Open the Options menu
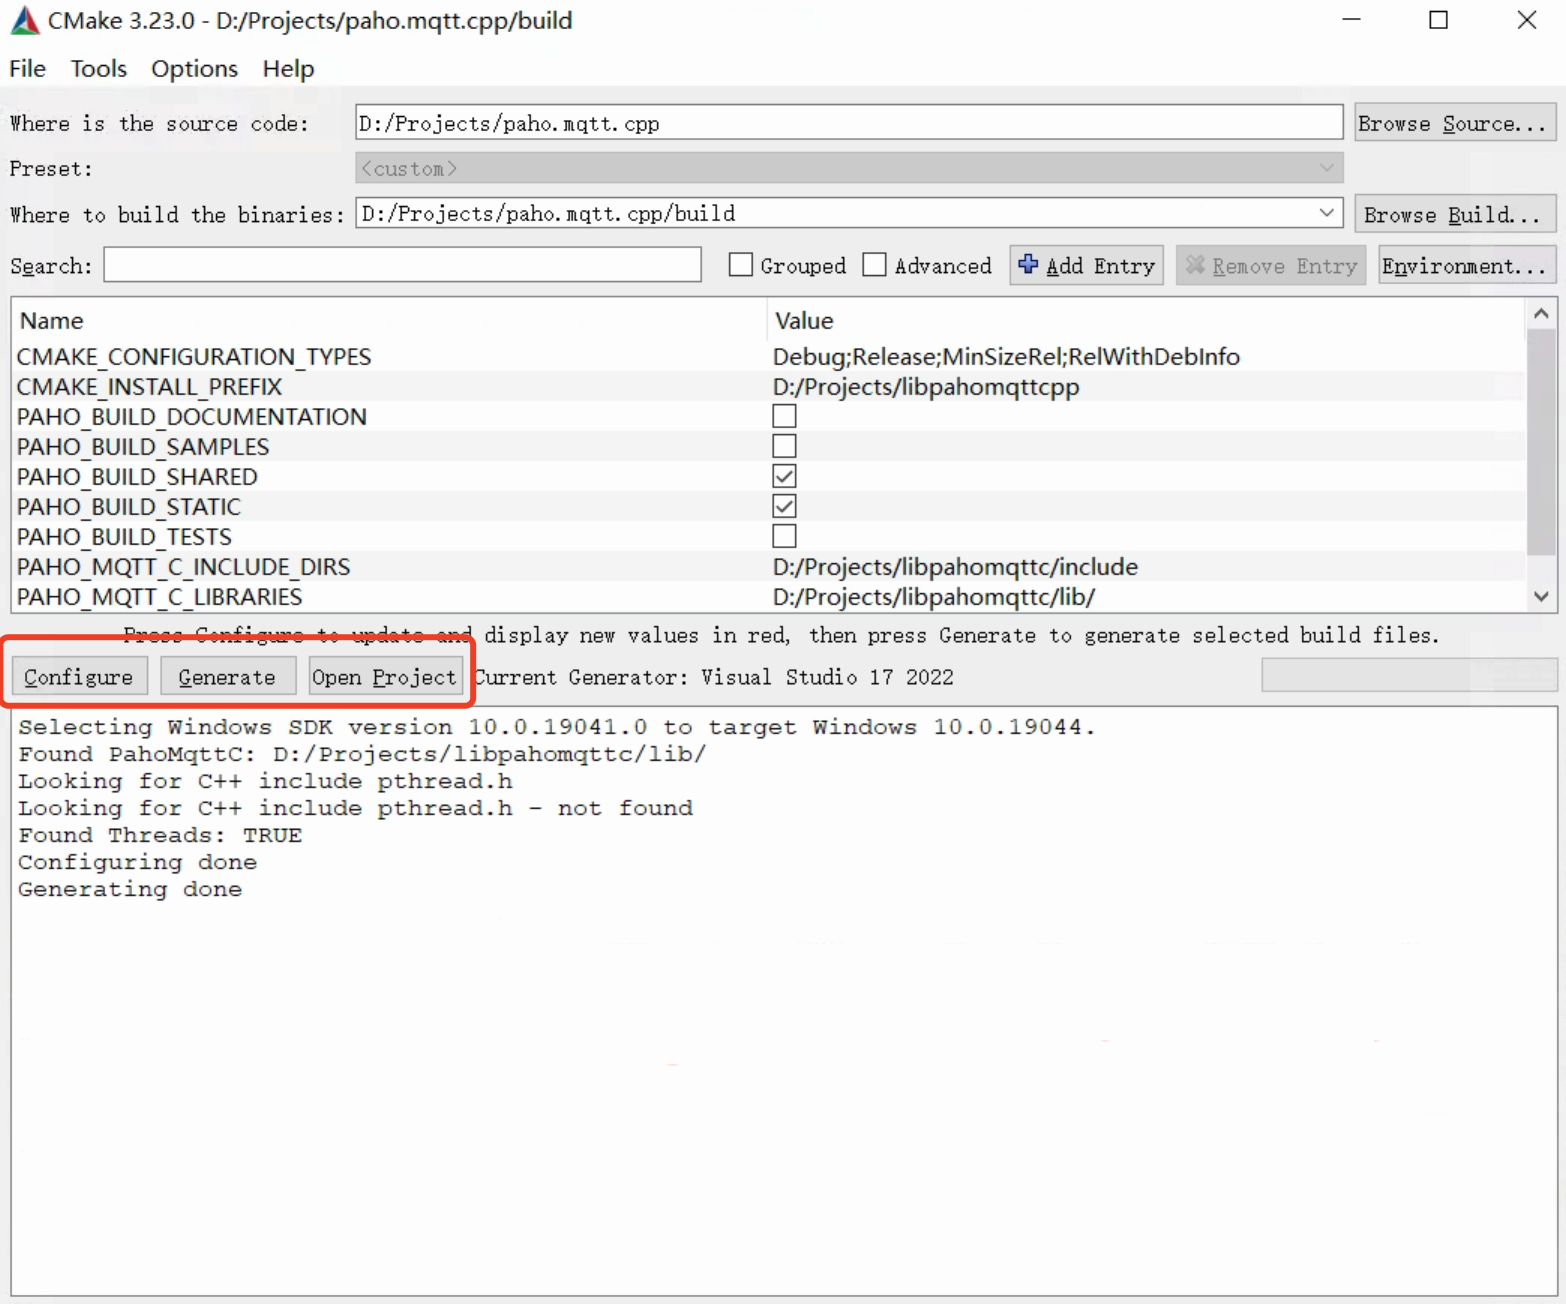Image resolution: width=1566 pixels, height=1304 pixels. tap(195, 68)
